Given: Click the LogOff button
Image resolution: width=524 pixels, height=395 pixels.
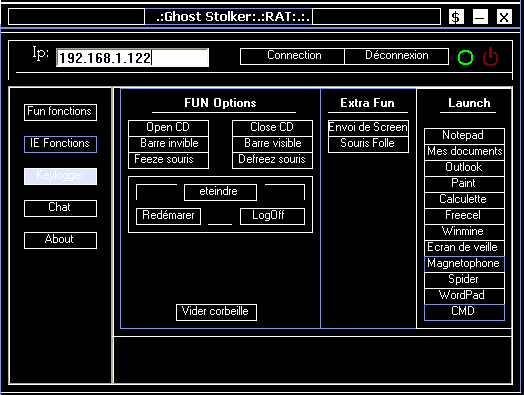Looking at the screenshot, I should [x=272, y=216].
